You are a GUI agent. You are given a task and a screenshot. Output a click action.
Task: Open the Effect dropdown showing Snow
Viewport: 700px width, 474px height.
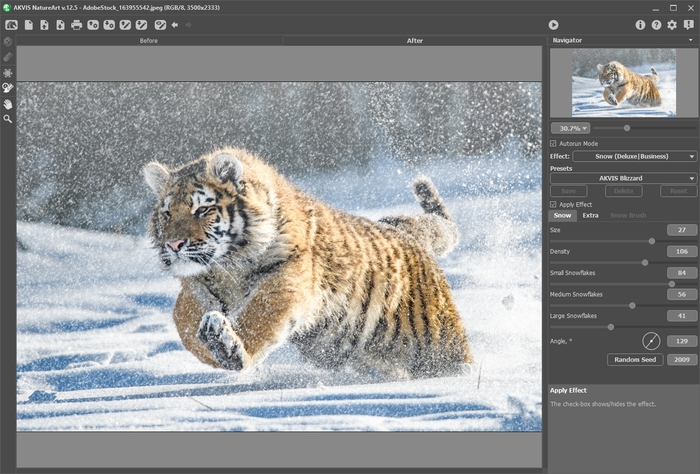click(635, 156)
